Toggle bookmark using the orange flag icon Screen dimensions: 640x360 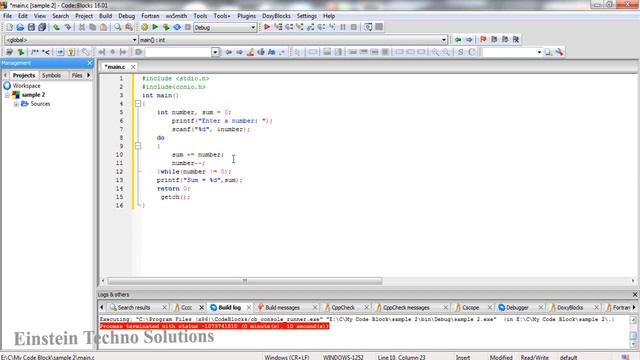pos(483,40)
